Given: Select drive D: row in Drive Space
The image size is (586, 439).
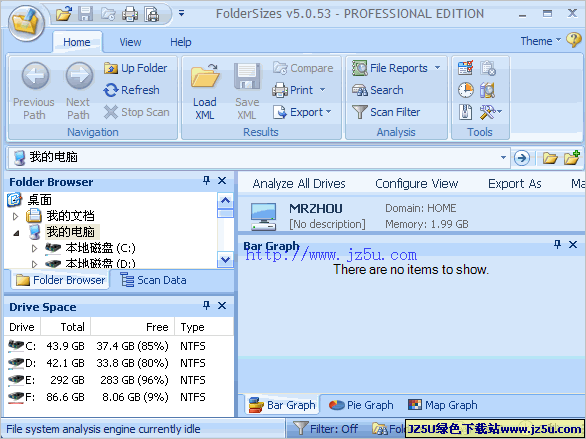Looking at the screenshot, I should [x=107, y=363].
